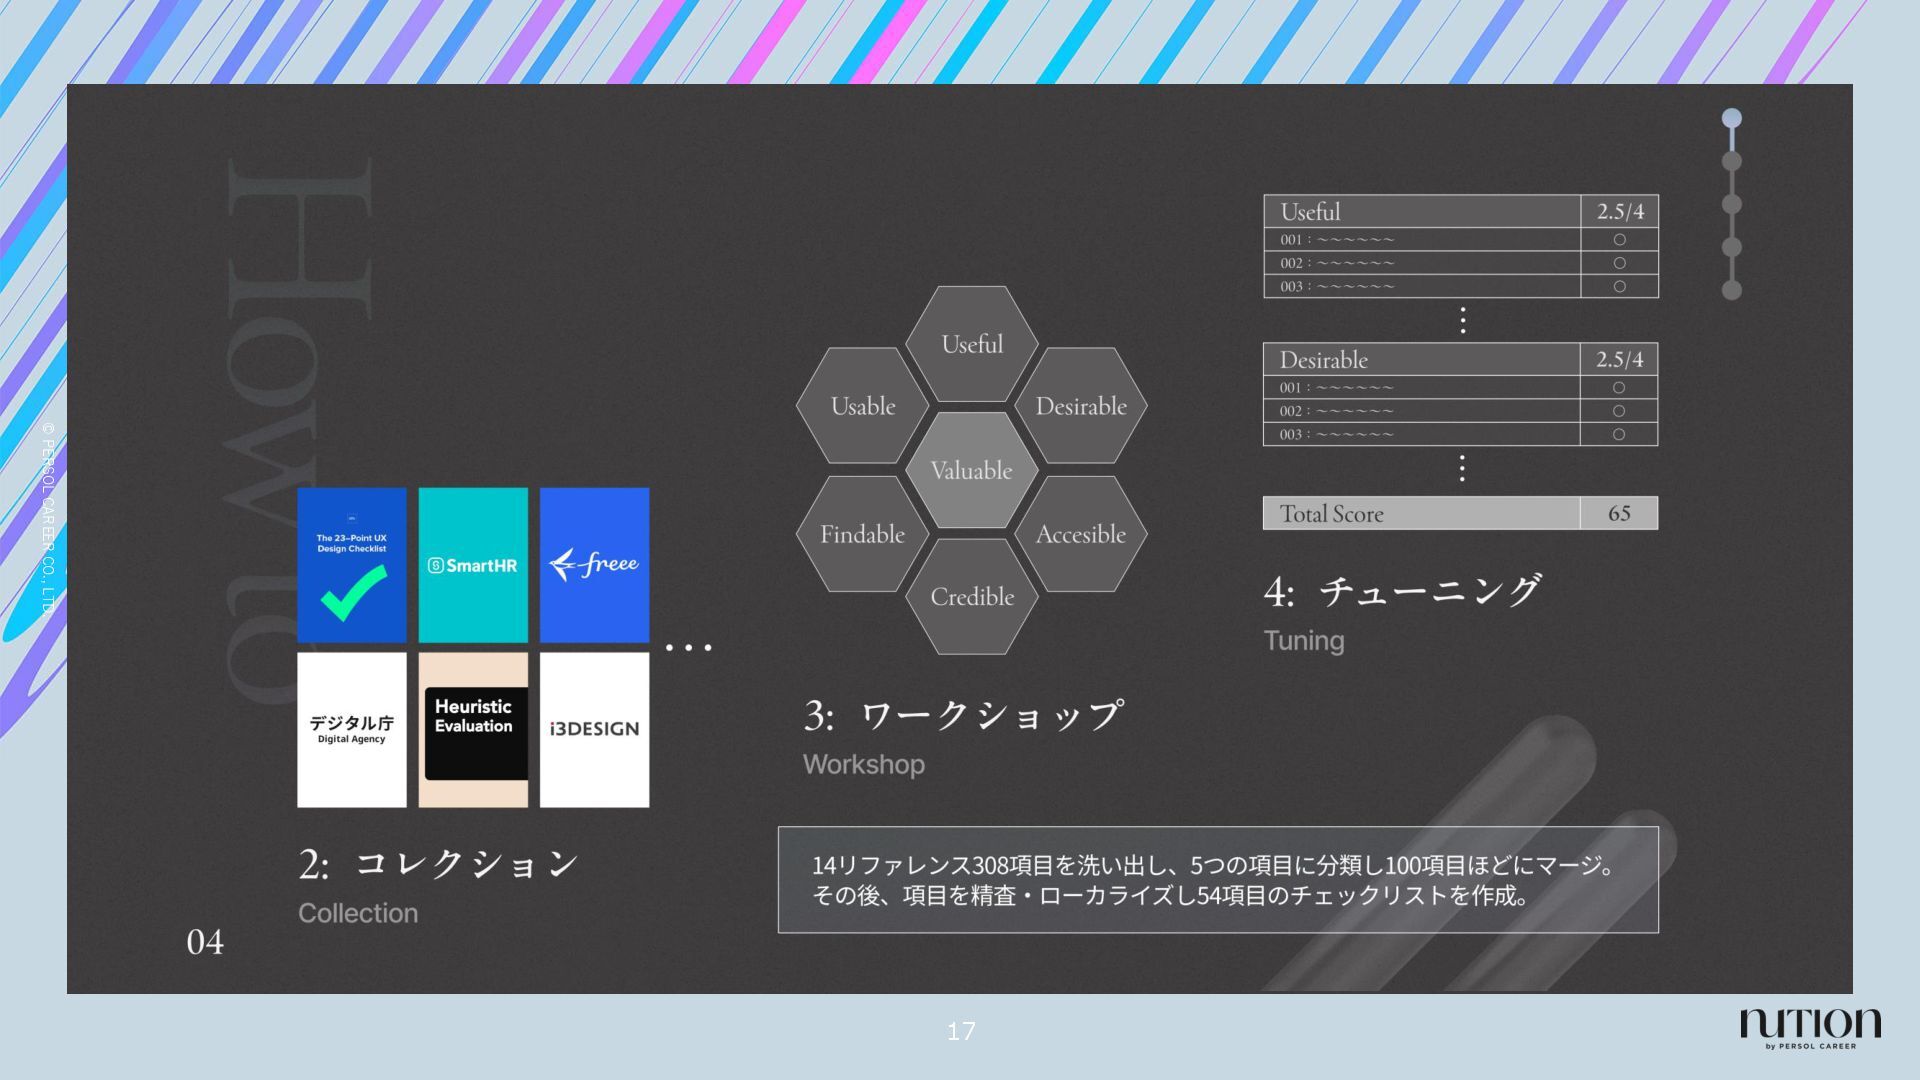Click the bottom progress dot
This screenshot has width=1920, height=1080.
click(x=1732, y=290)
